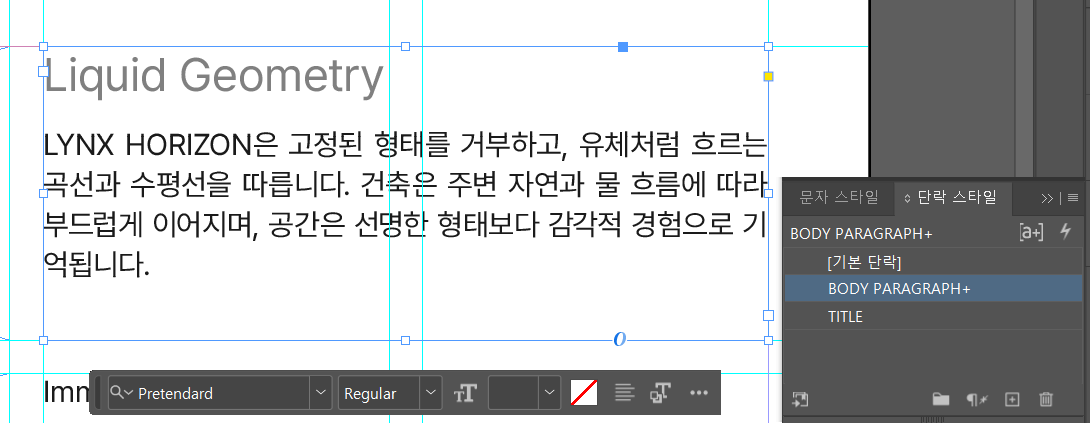This screenshot has height=423, width=1090.
Task: Click the Pretendard font name field
Action: [221, 393]
